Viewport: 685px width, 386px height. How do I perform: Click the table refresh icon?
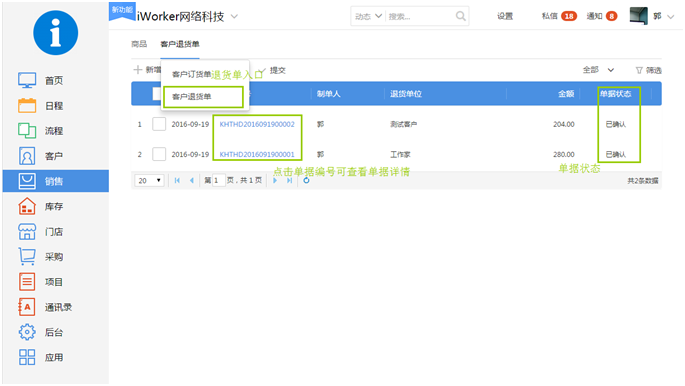pyautogui.click(x=306, y=180)
